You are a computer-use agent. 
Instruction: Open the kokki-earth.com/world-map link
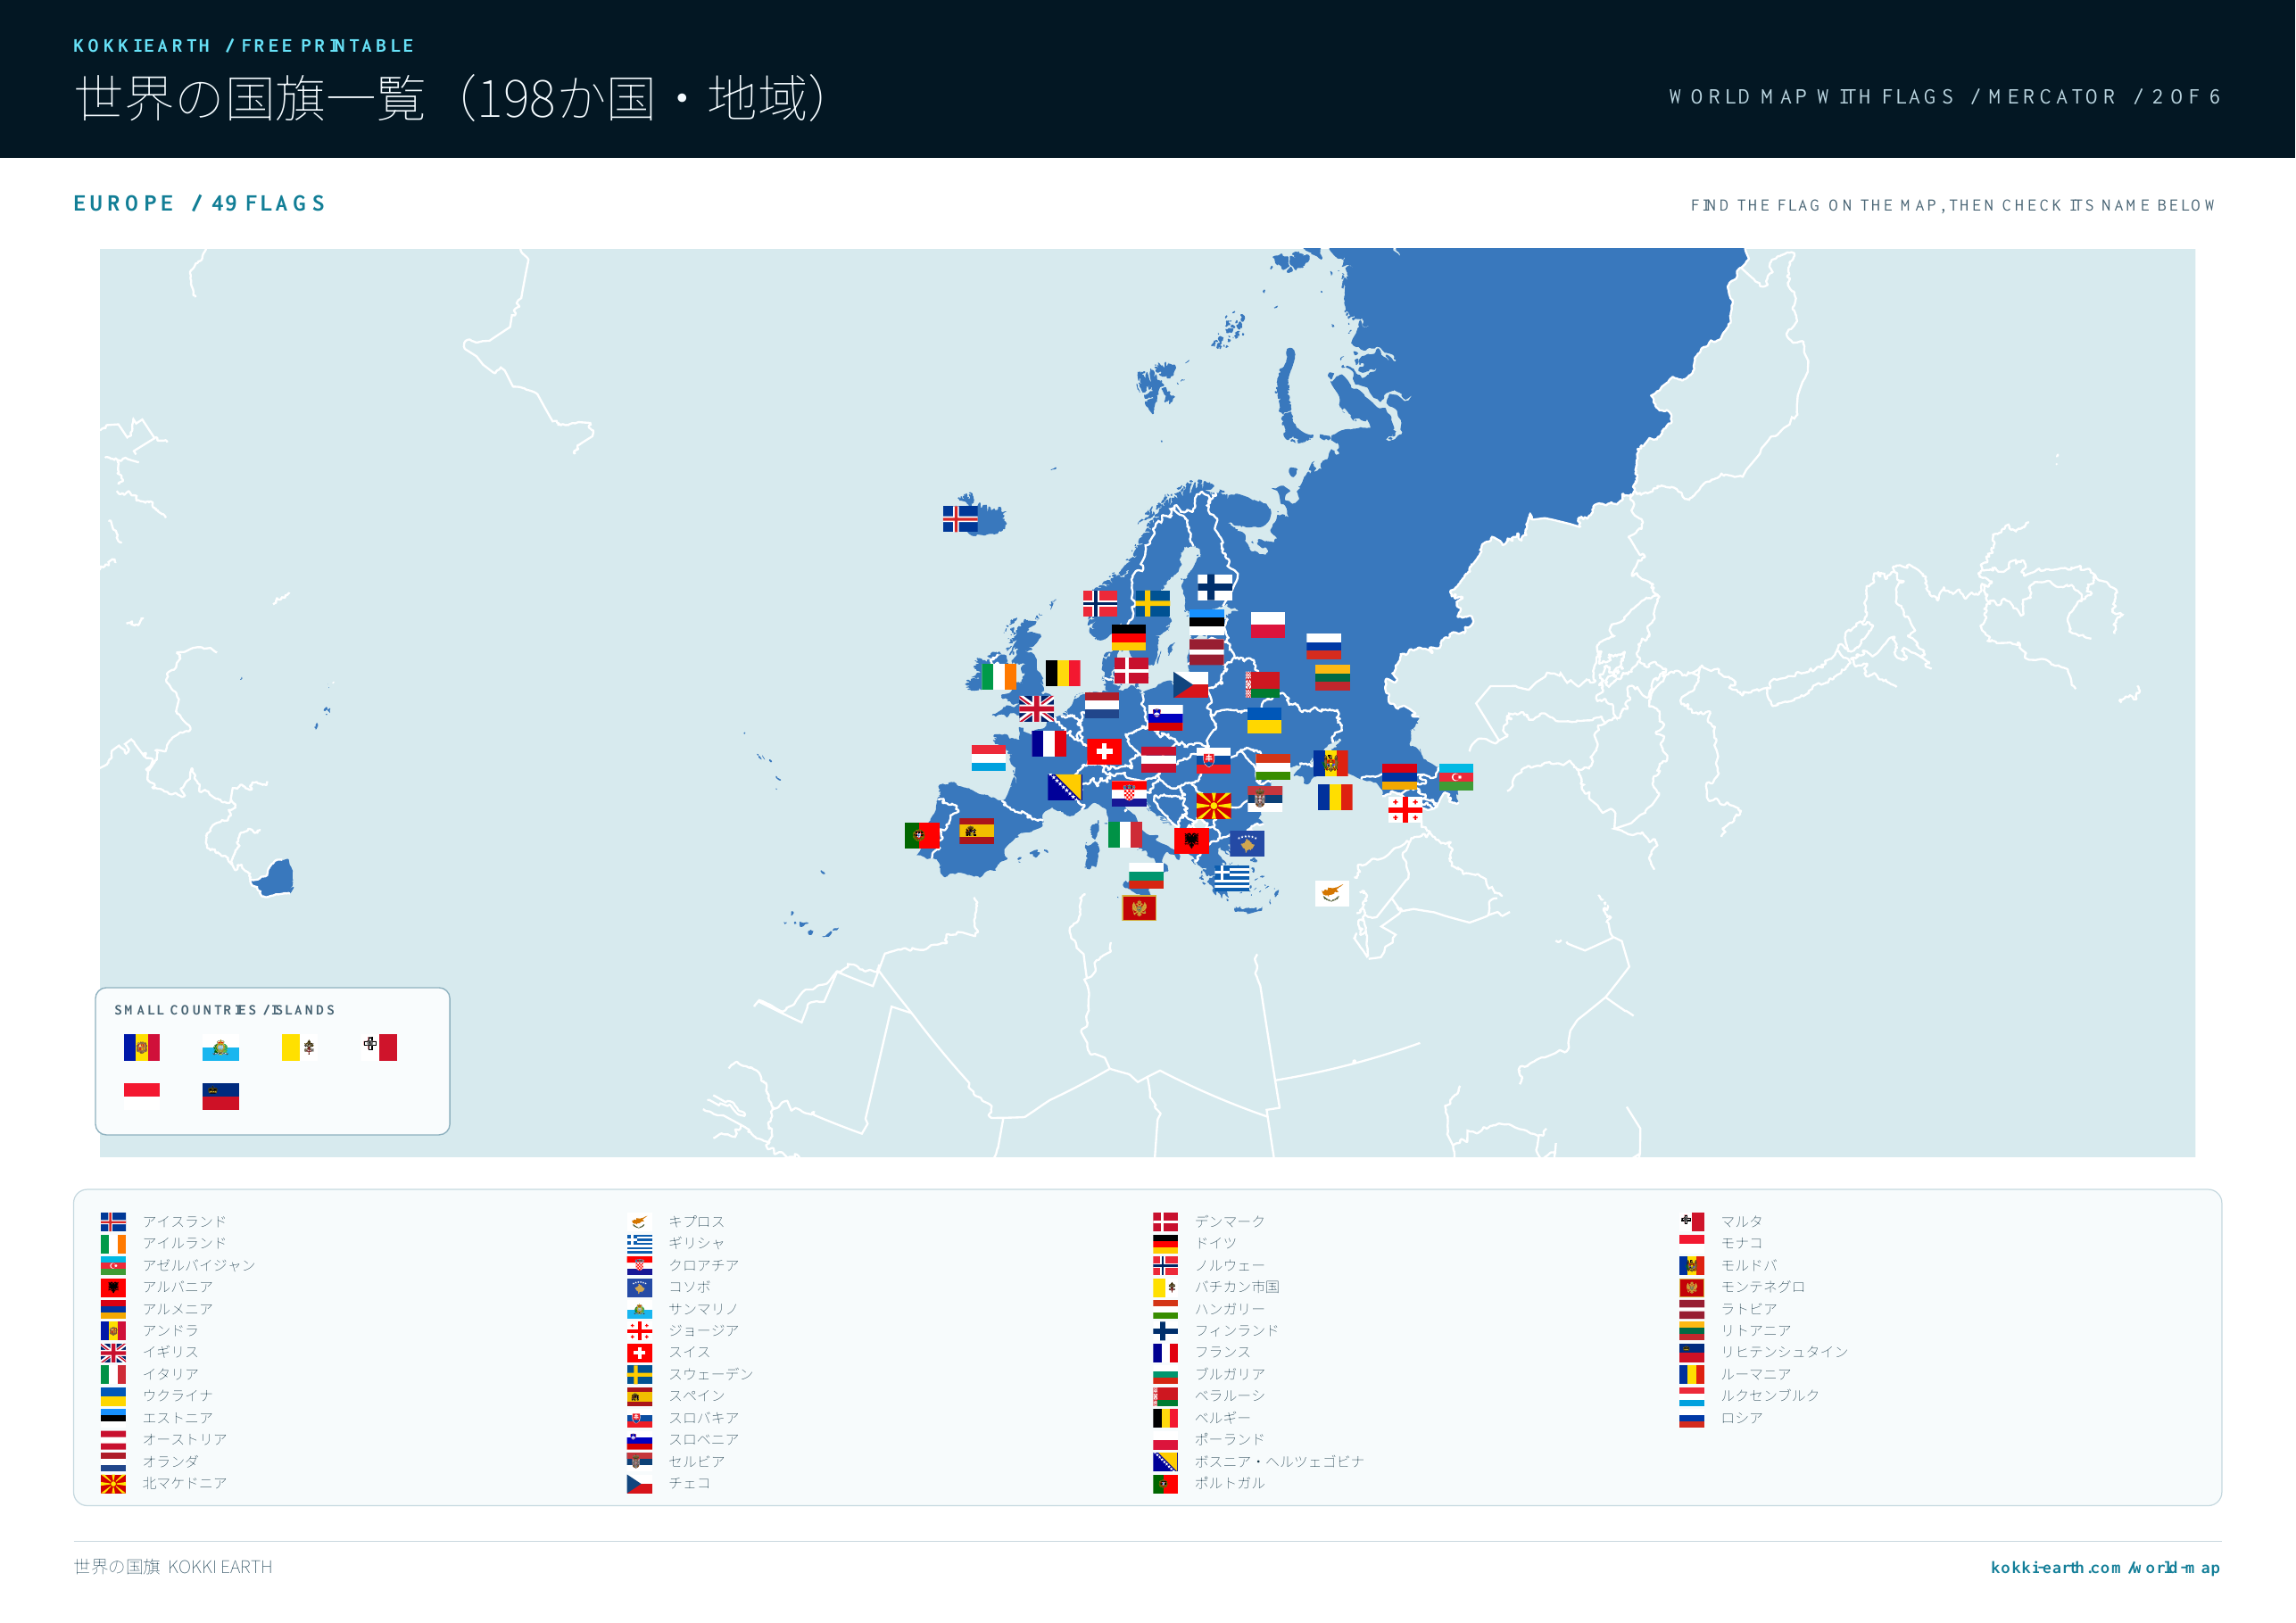point(2105,1567)
